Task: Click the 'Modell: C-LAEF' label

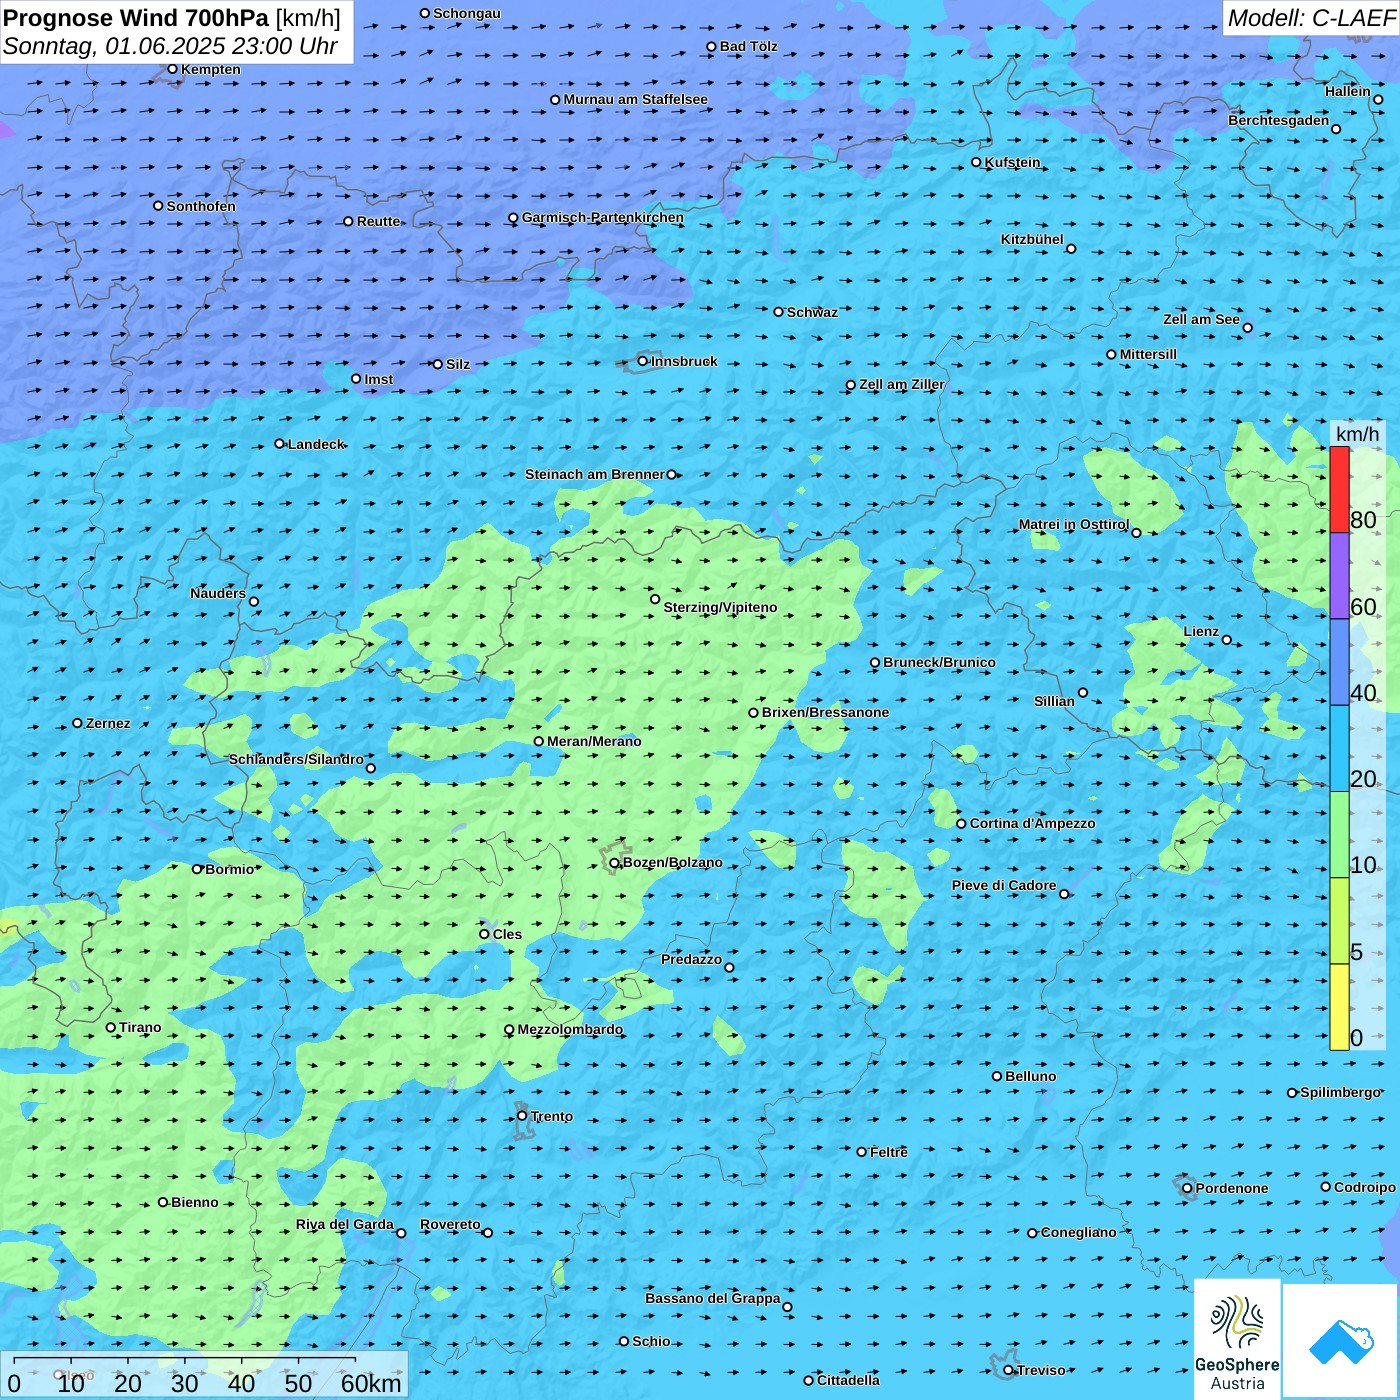Action: pyautogui.click(x=1311, y=18)
